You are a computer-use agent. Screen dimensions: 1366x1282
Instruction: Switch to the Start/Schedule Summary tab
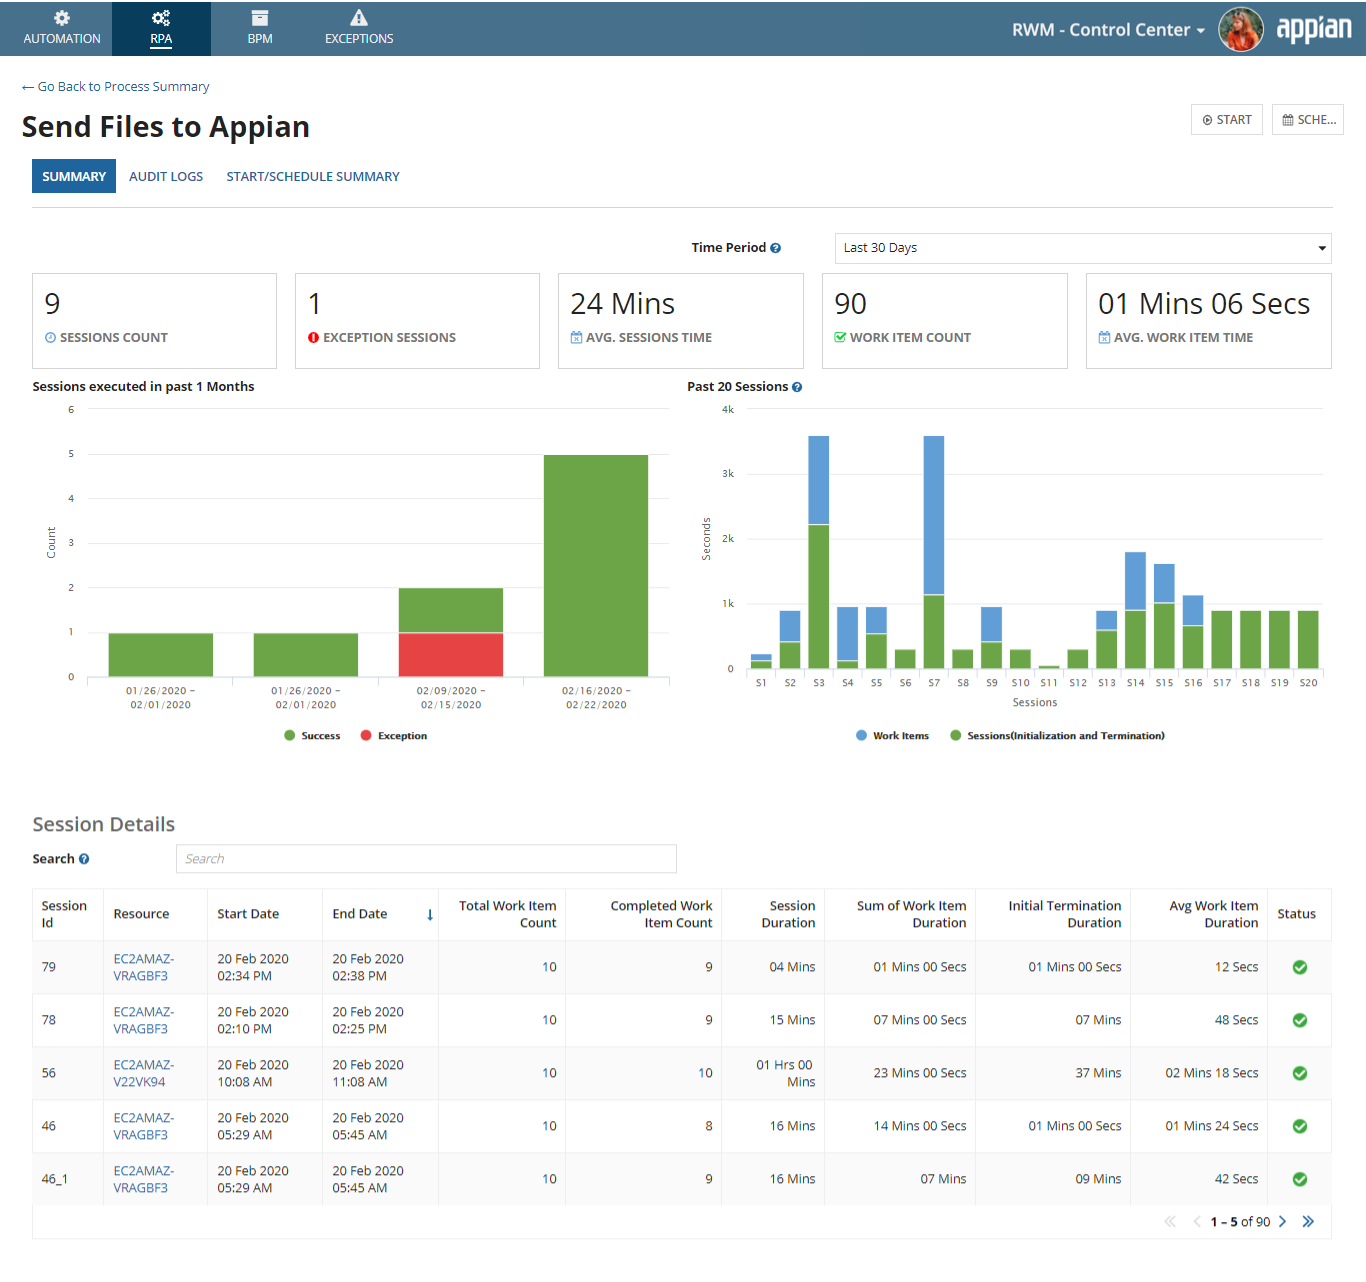(x=313, y=176)
